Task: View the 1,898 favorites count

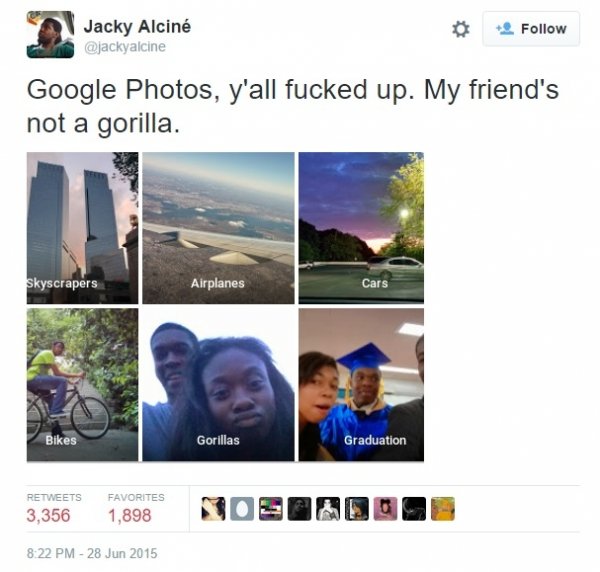Action: tap(130, 515)
